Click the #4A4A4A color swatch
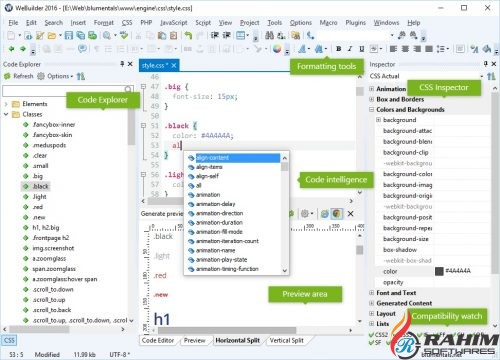 (439, 271)
